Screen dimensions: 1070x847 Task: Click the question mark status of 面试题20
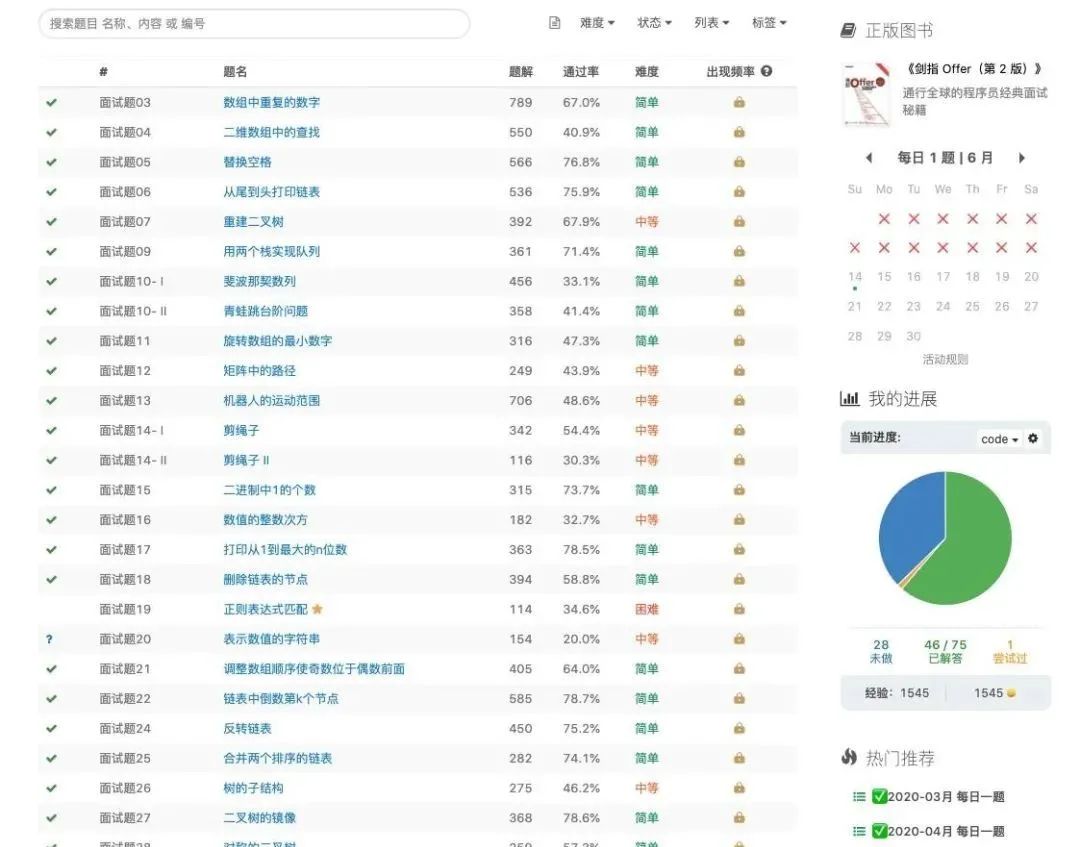point(49,640)
